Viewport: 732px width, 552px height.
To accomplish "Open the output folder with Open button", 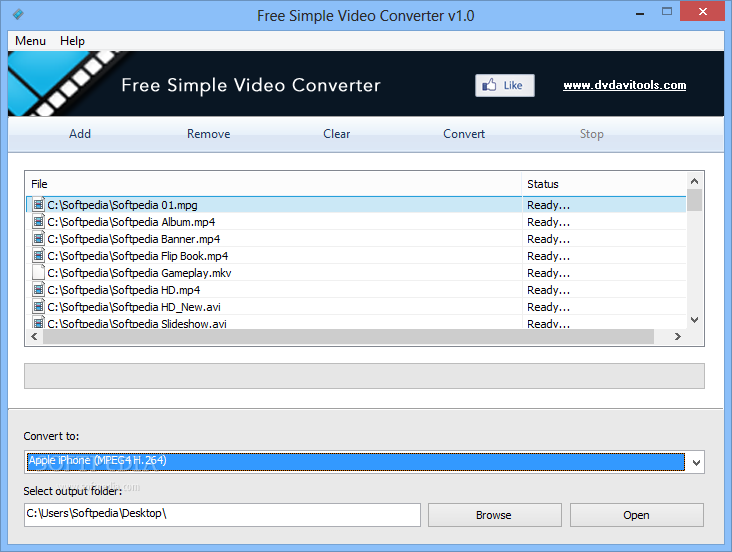I will click(636, 515).
